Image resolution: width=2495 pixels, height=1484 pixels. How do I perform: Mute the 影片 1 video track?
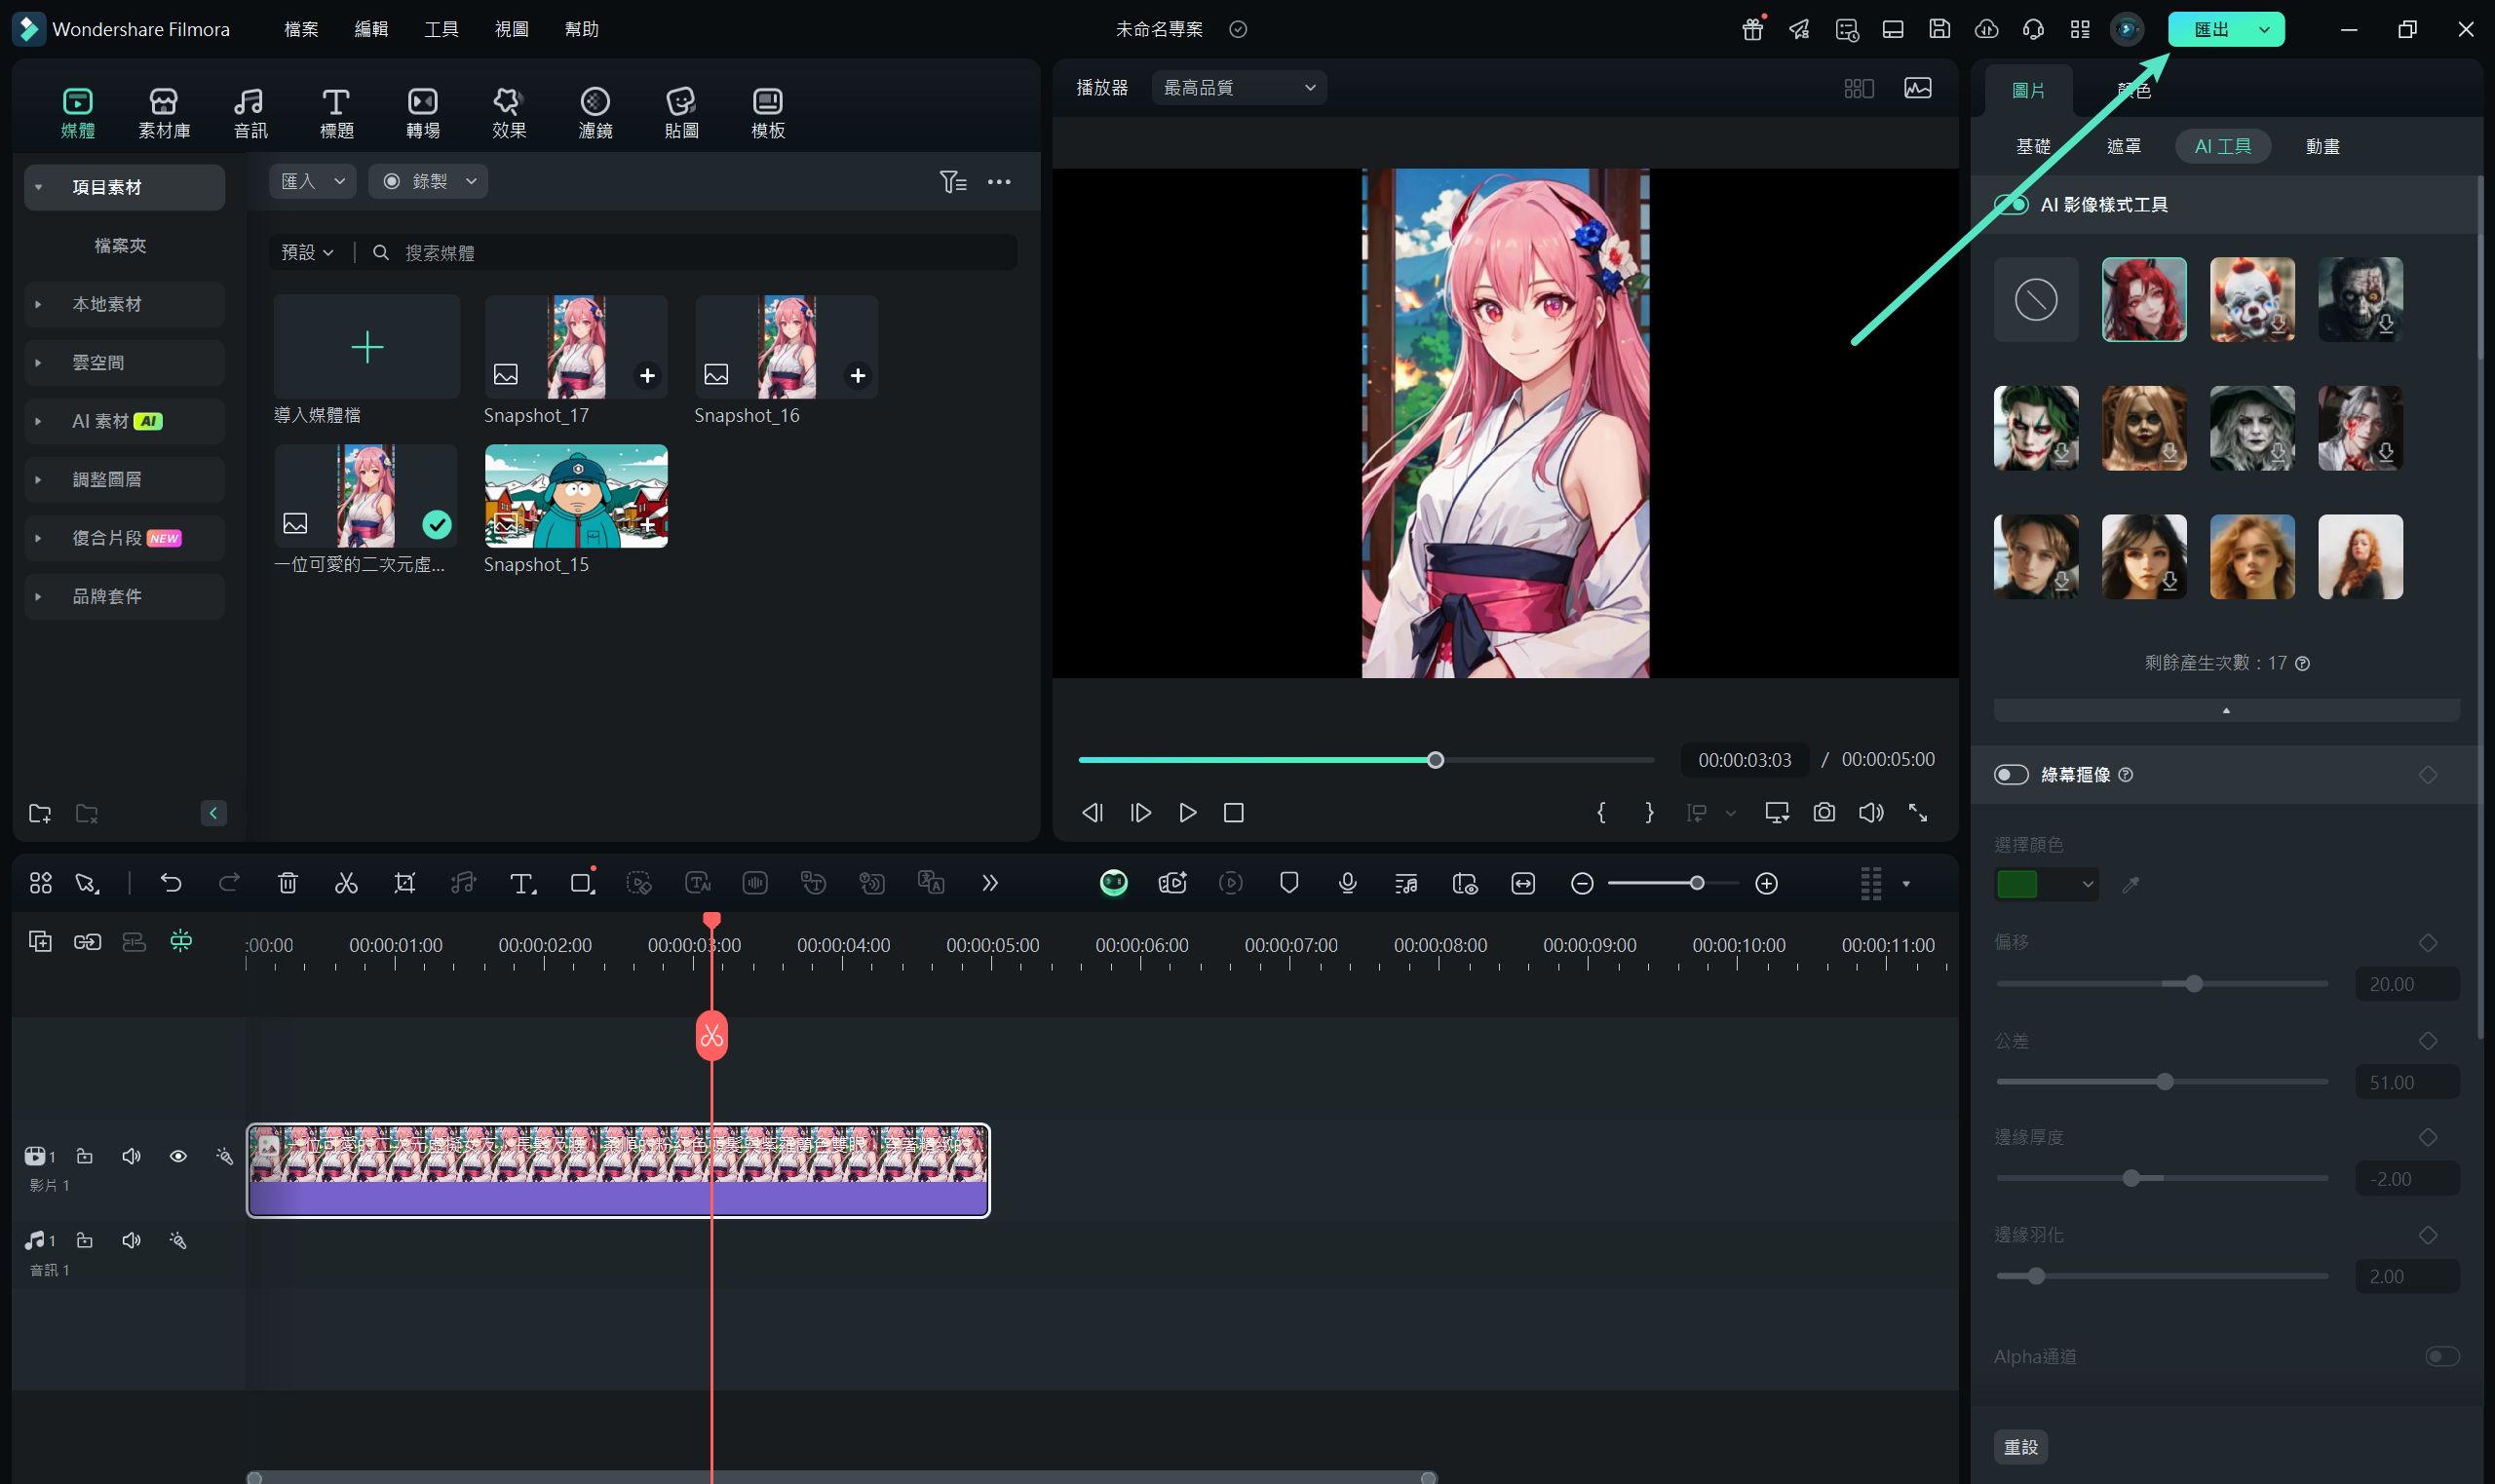[x=131, y=1156]
